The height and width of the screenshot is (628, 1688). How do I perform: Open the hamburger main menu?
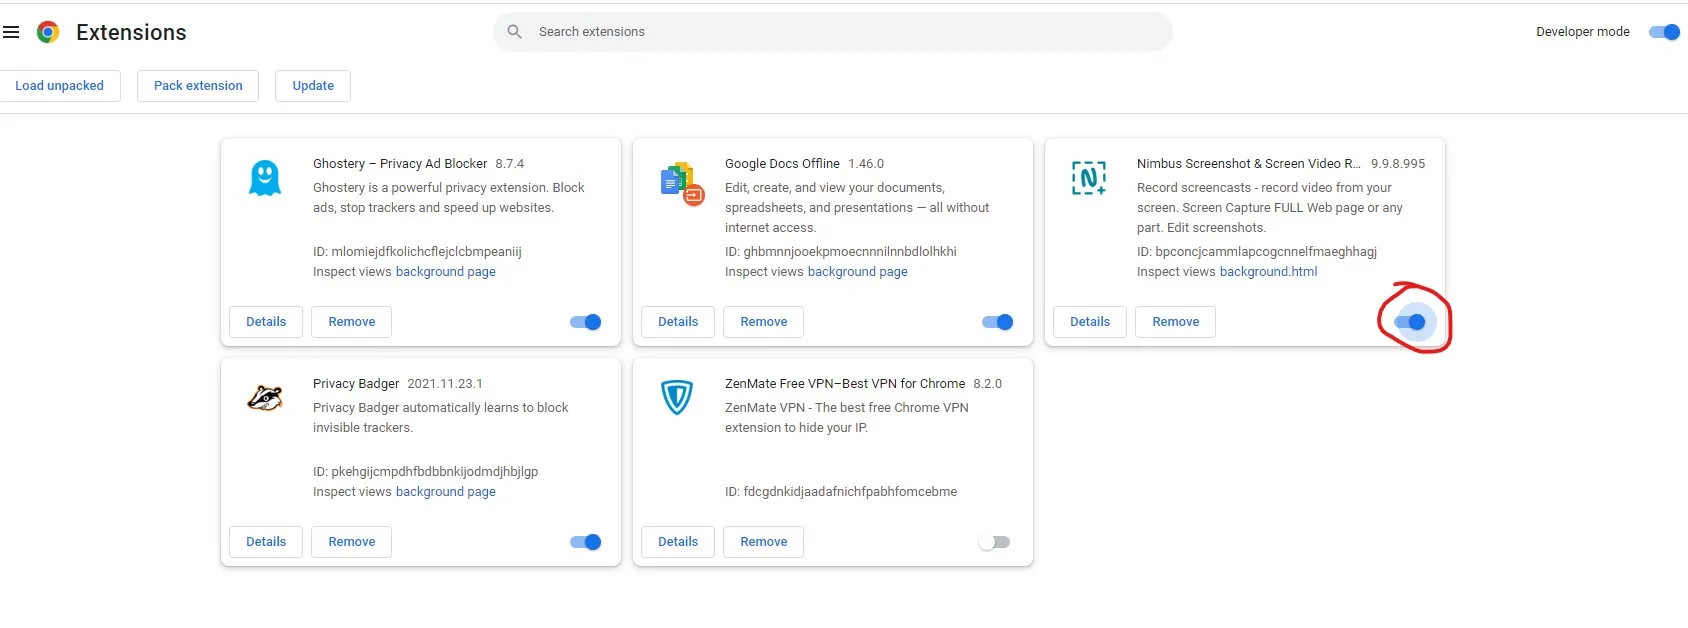(11, 32)
